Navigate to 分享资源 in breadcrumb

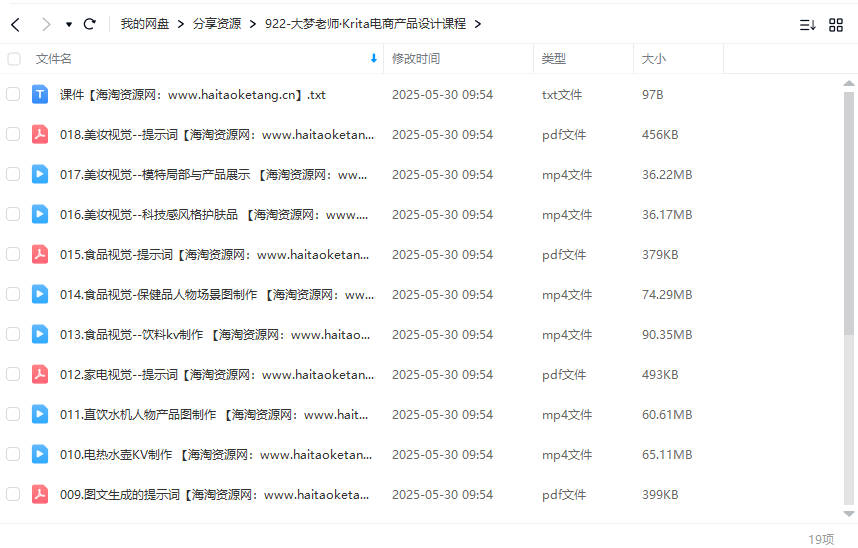[217, 24]
